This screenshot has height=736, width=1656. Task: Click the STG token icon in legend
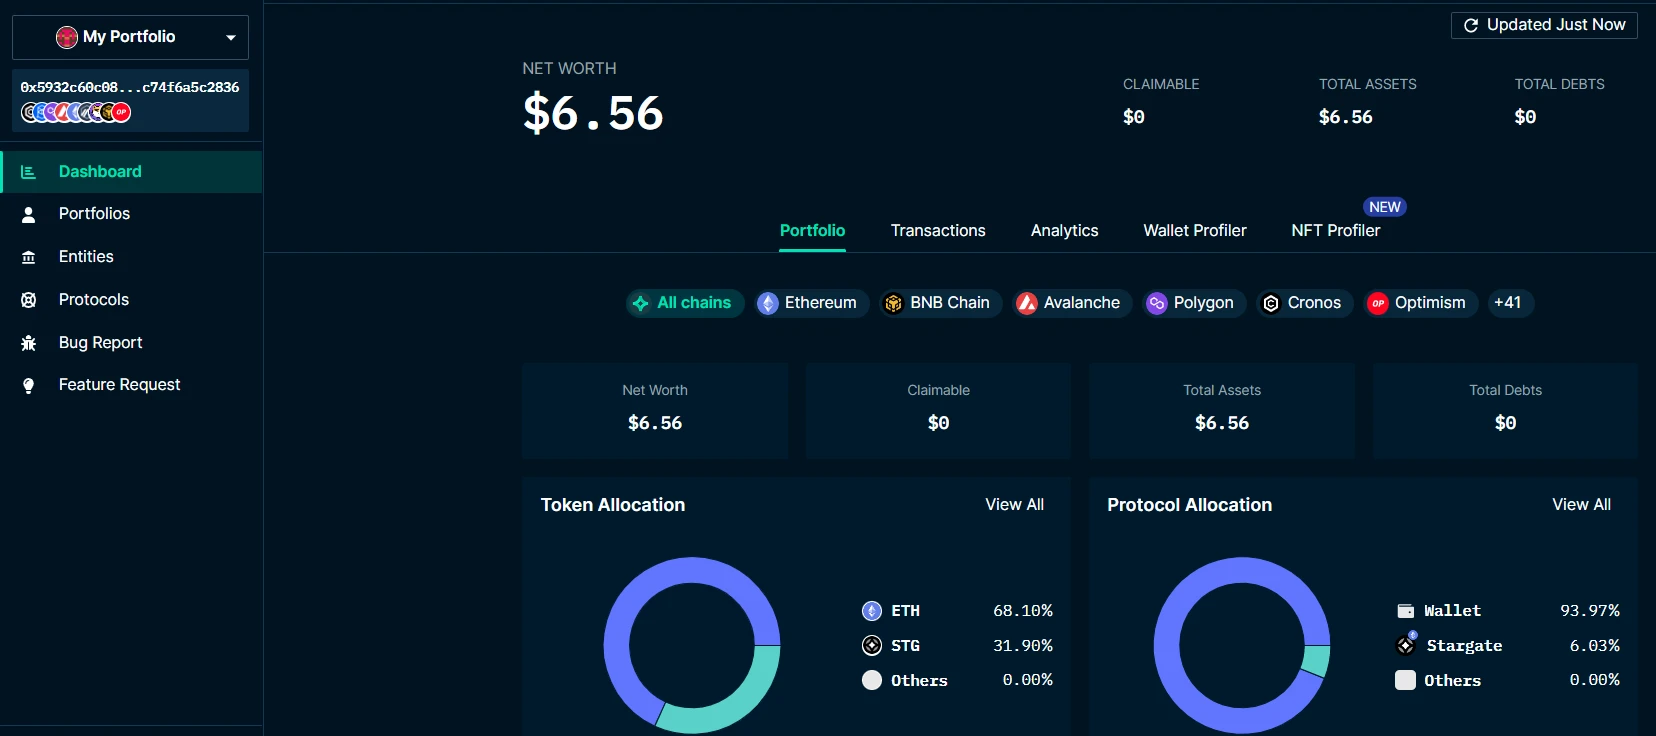[871, 646]
